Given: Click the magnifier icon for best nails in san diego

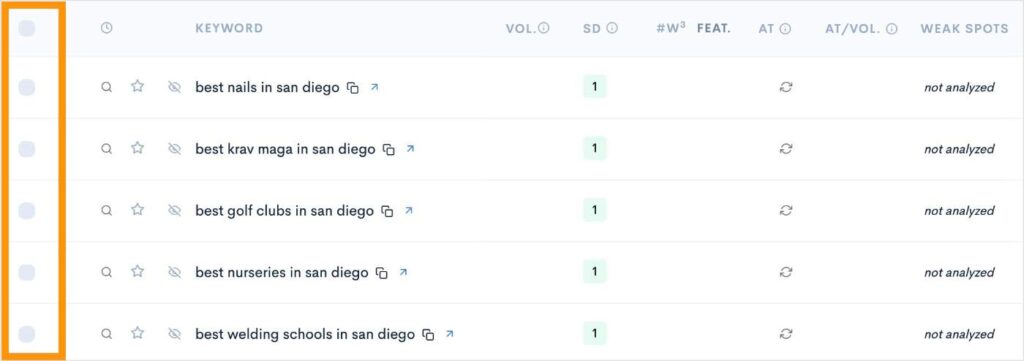Looking at the screenshot, I should 106,87.
